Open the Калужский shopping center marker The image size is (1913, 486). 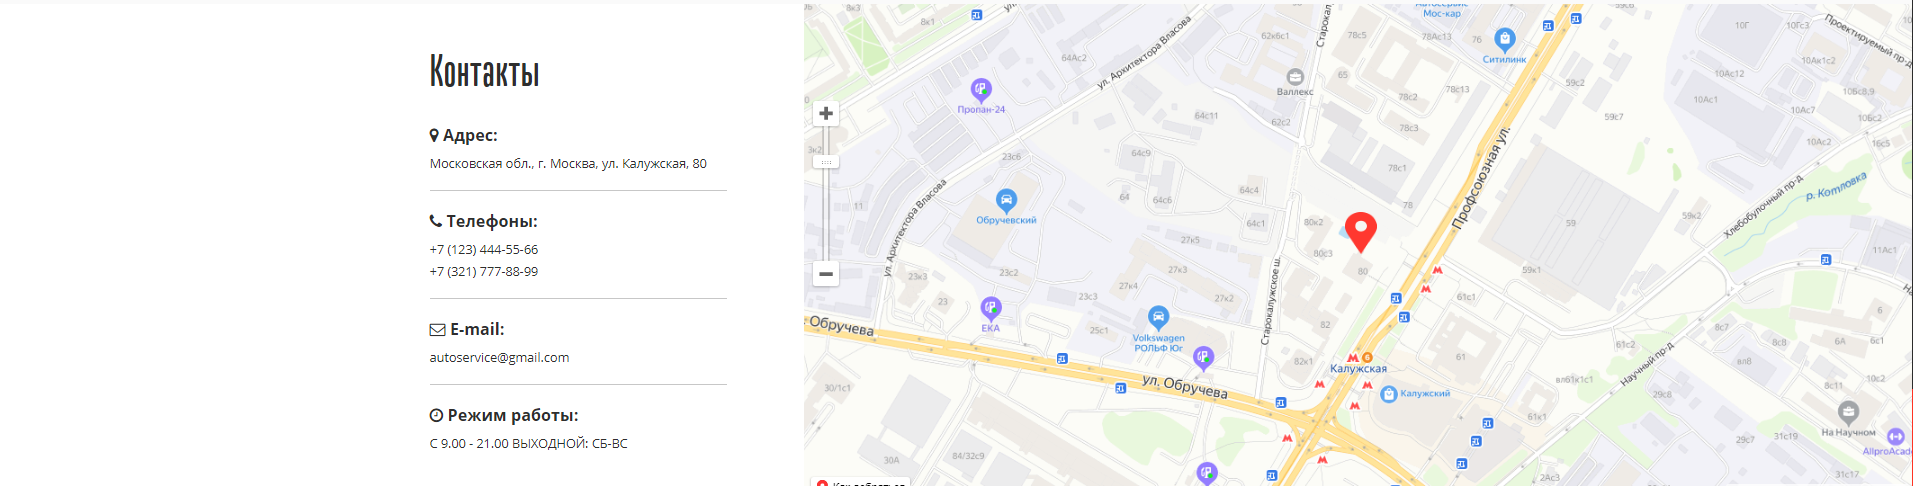point(1388,394)
